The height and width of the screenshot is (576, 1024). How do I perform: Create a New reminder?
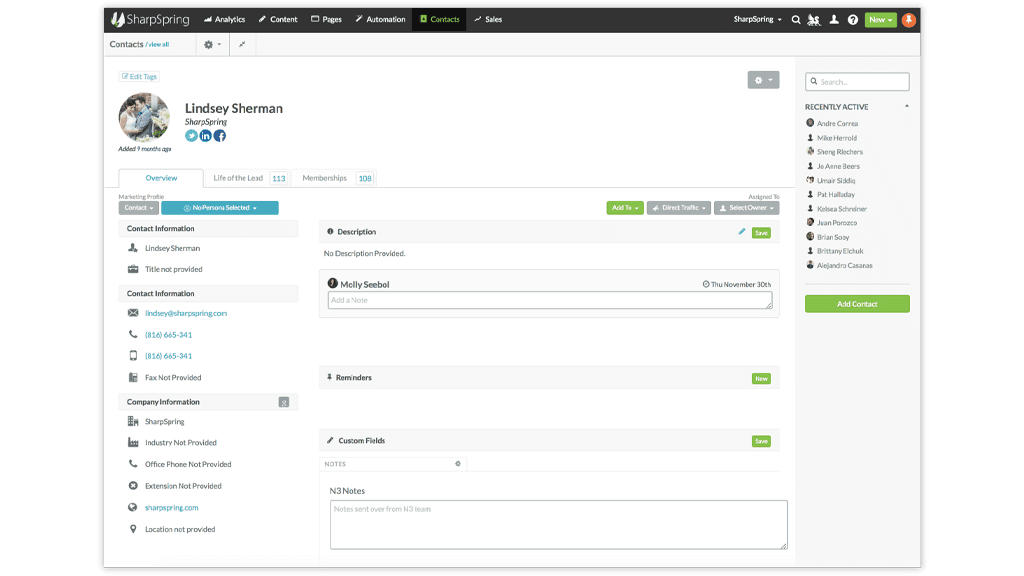[761, 379]
